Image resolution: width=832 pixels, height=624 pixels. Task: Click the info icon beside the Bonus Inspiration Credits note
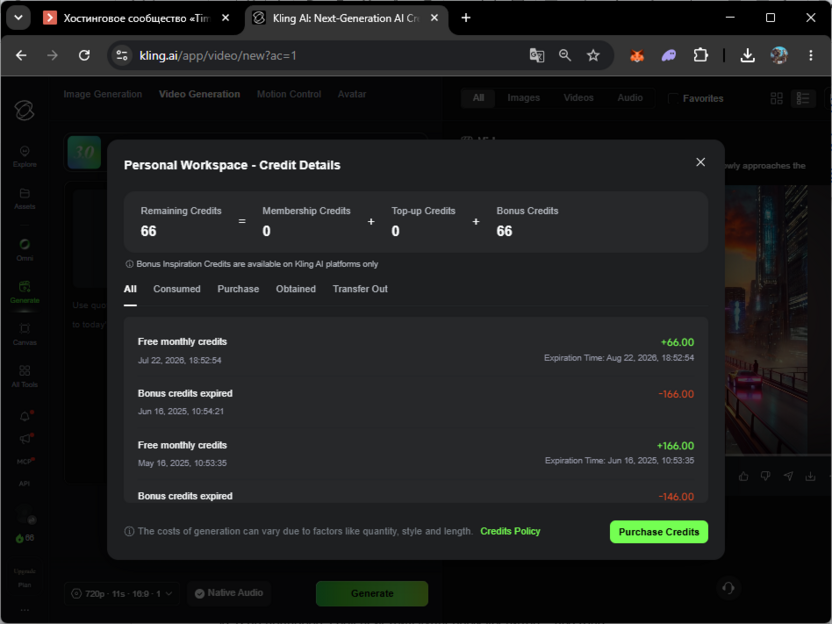point(129,264)
